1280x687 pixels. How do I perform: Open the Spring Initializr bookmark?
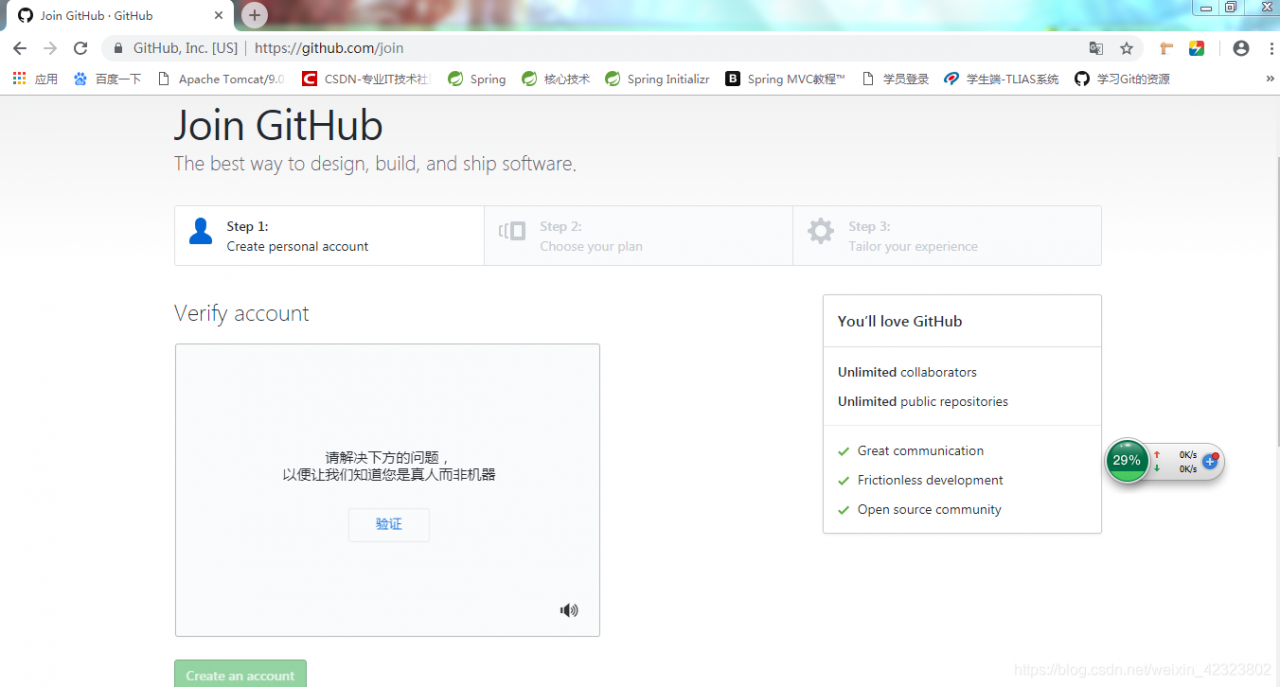pos(656,78)
